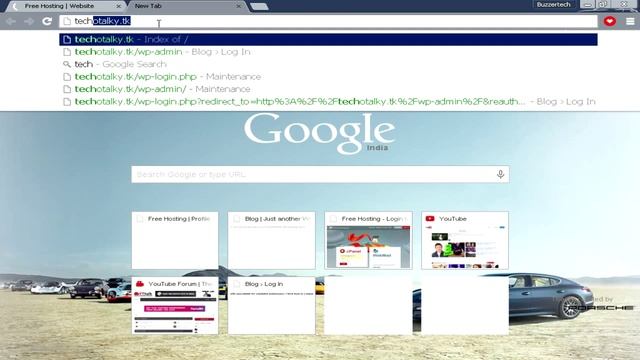Click the YouTube favicon on thumbnail
The width and height of the screenshot is (640, 360).
(x=430, y=219)
